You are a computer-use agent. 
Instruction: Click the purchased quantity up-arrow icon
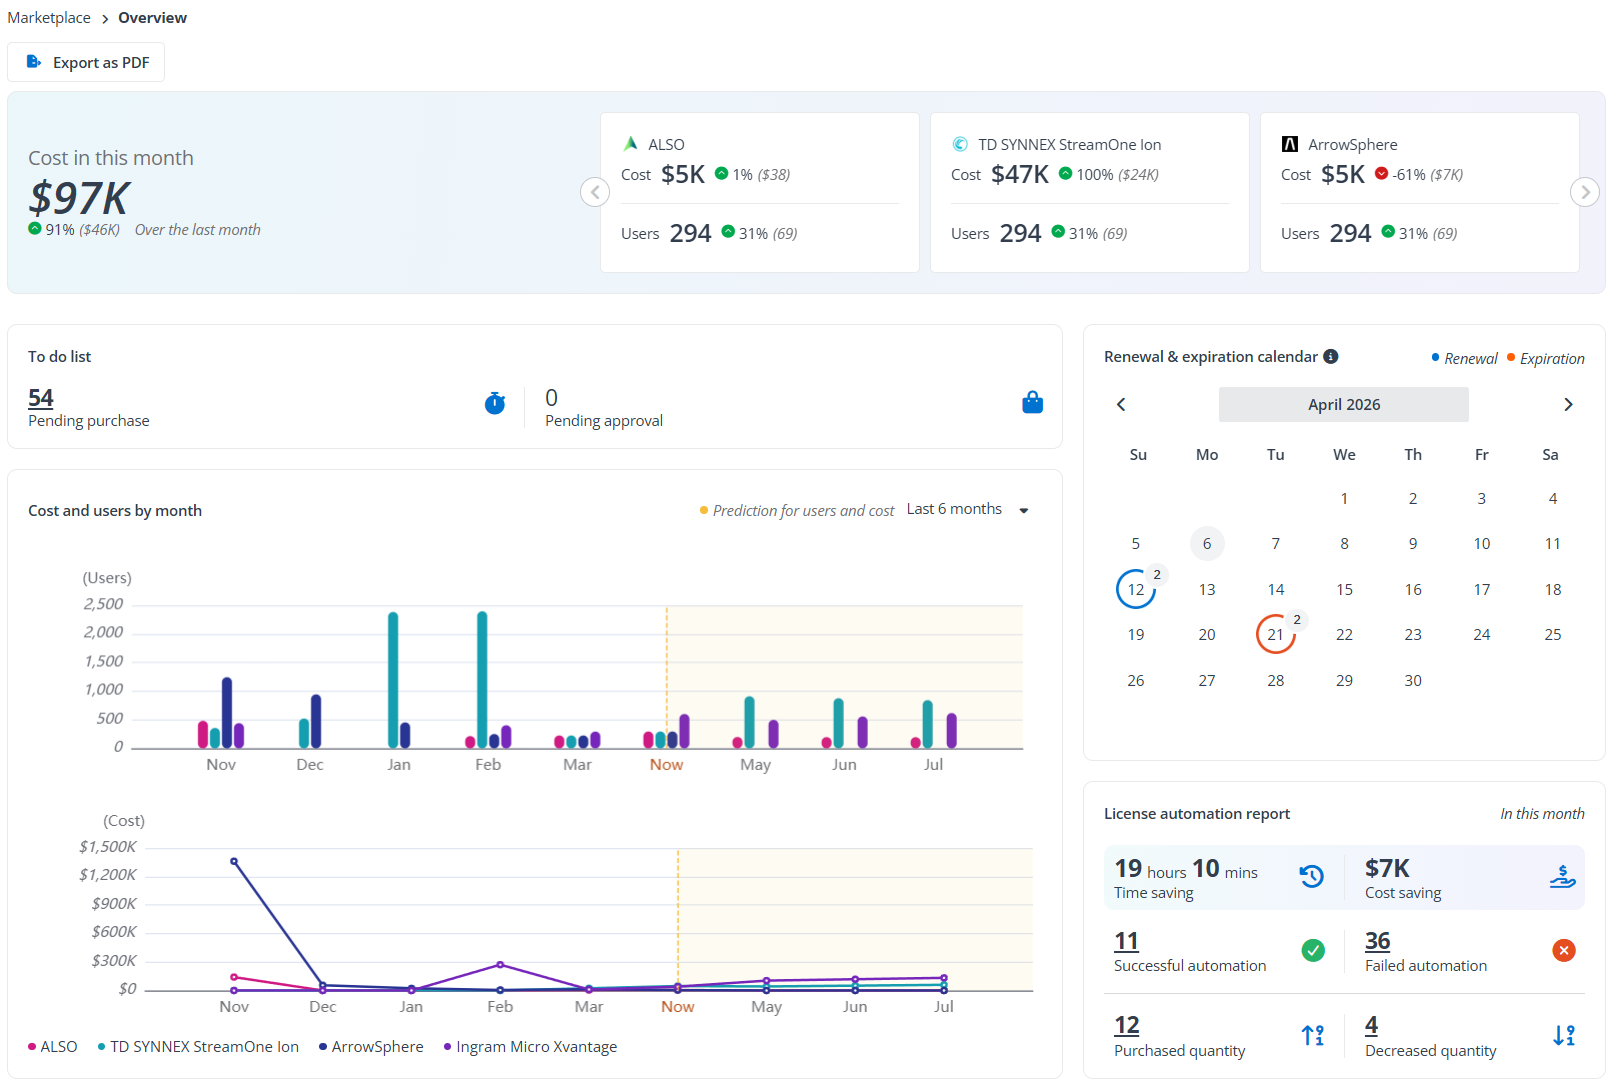click(x=1312, y=1035)
